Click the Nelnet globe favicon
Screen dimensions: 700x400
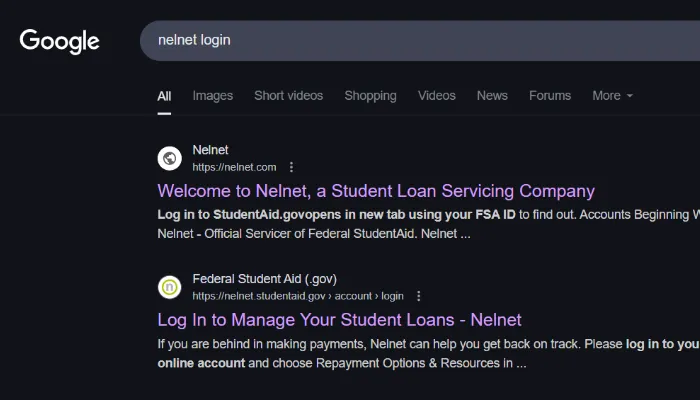point(170,158)
